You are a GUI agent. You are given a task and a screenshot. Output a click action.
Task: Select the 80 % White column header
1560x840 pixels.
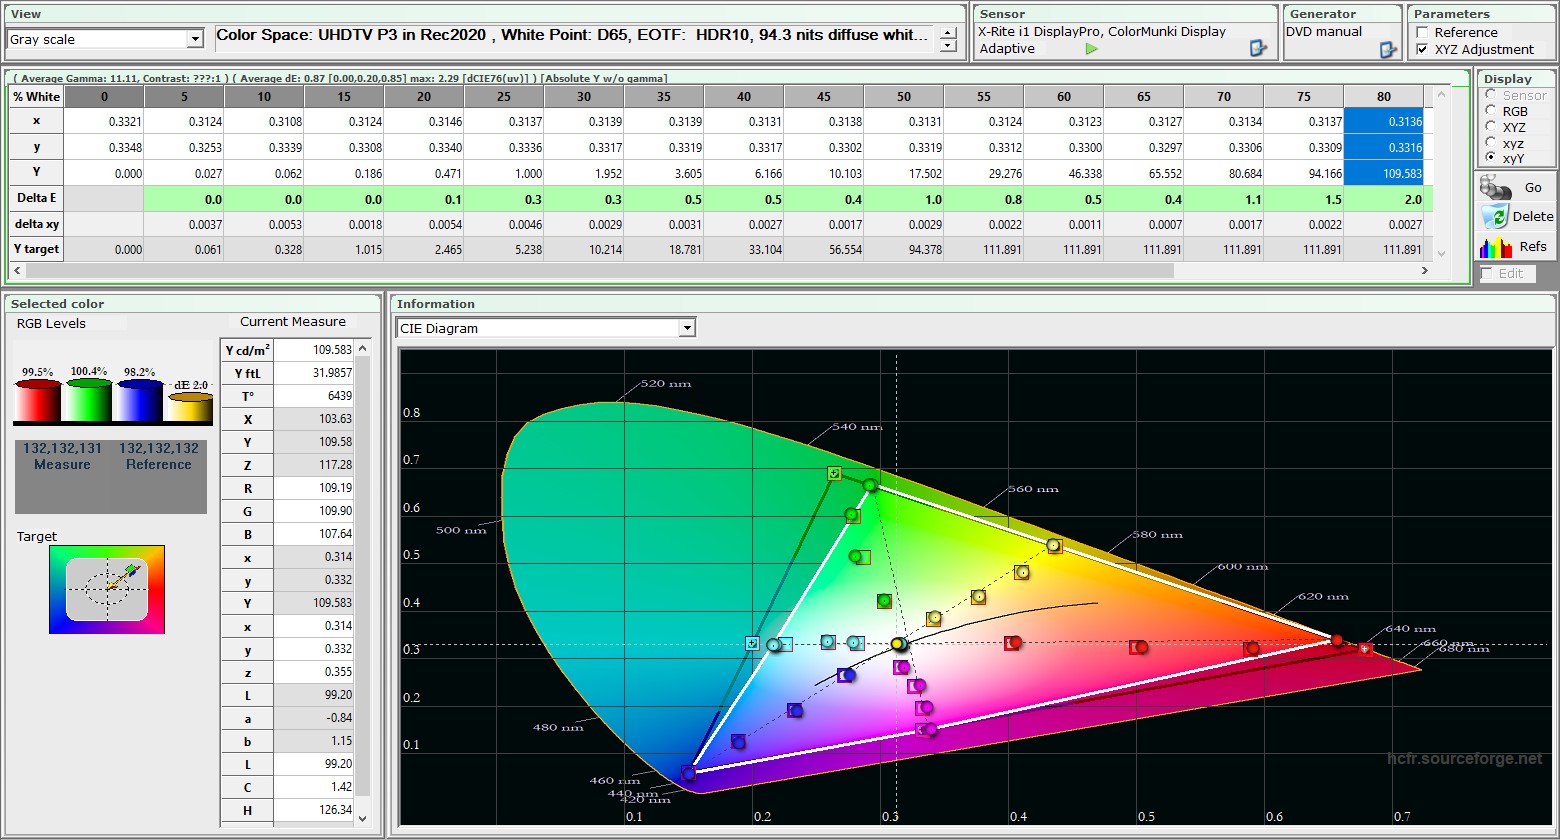tap(1383, 97)
